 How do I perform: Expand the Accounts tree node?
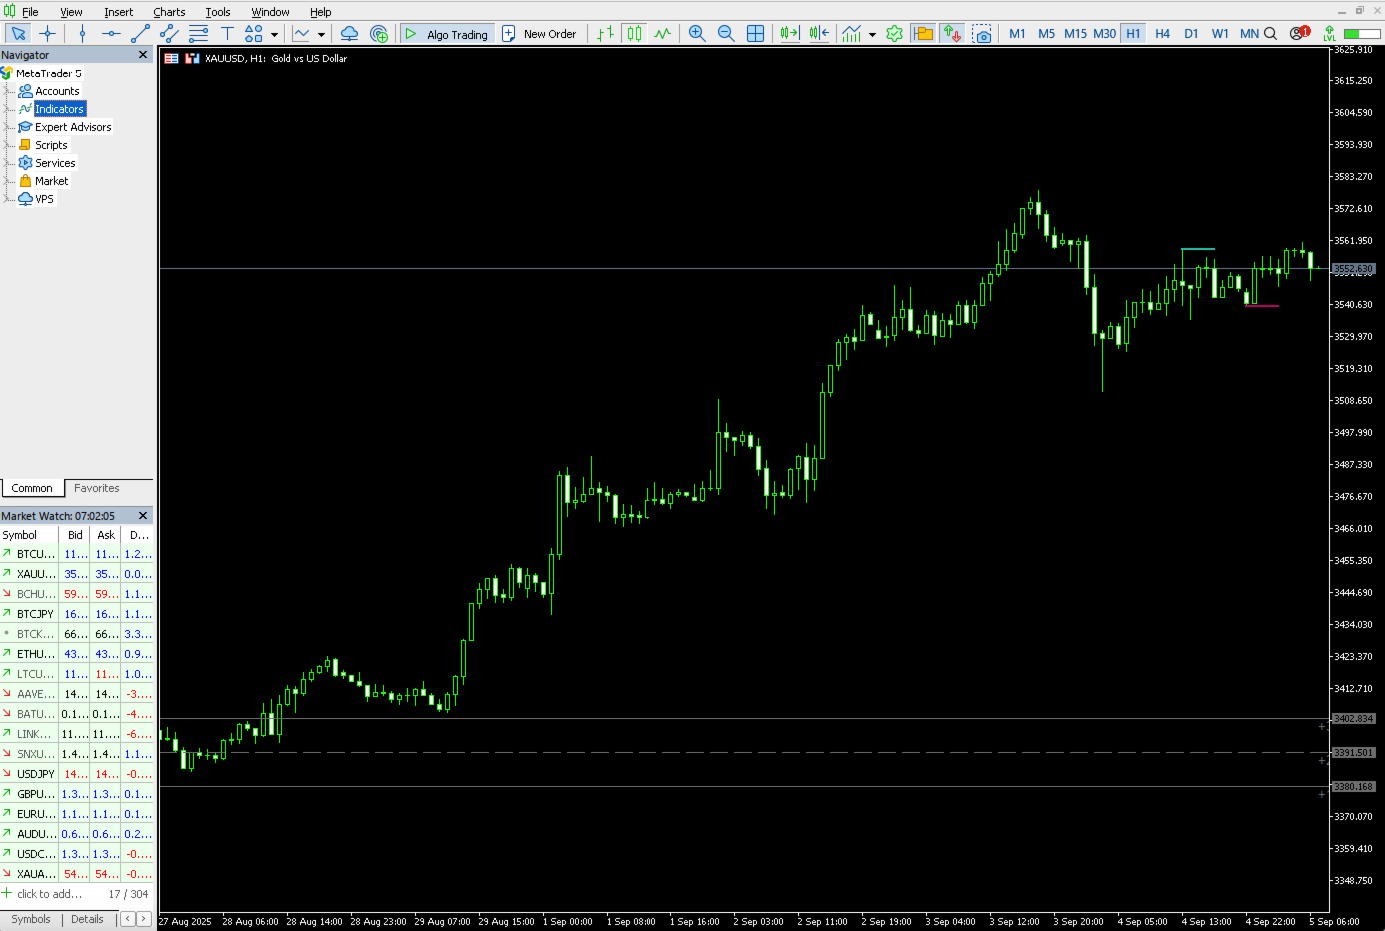pos(9,91)
